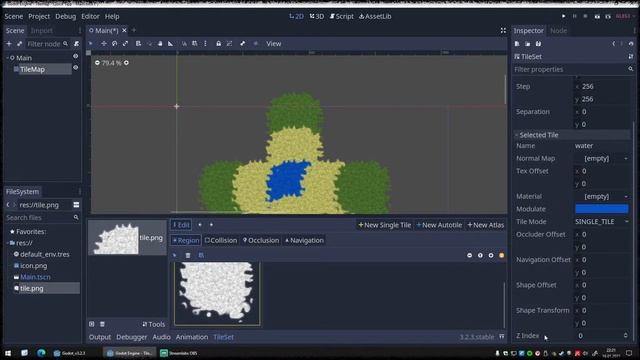Switch to the 2D workspace
Image resolution: width=640 pixels, height=360 pixels.
[x=296, y=16]
